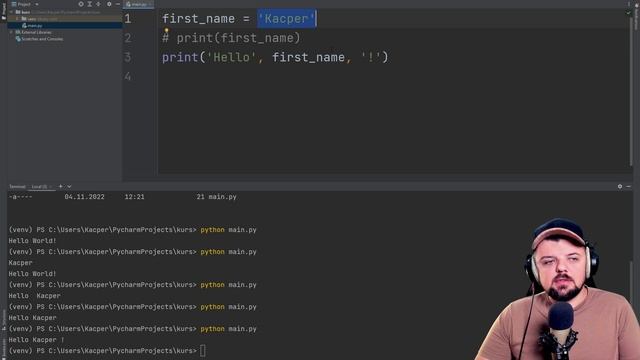Click the first_name variable on line 1

pos(198,19)
